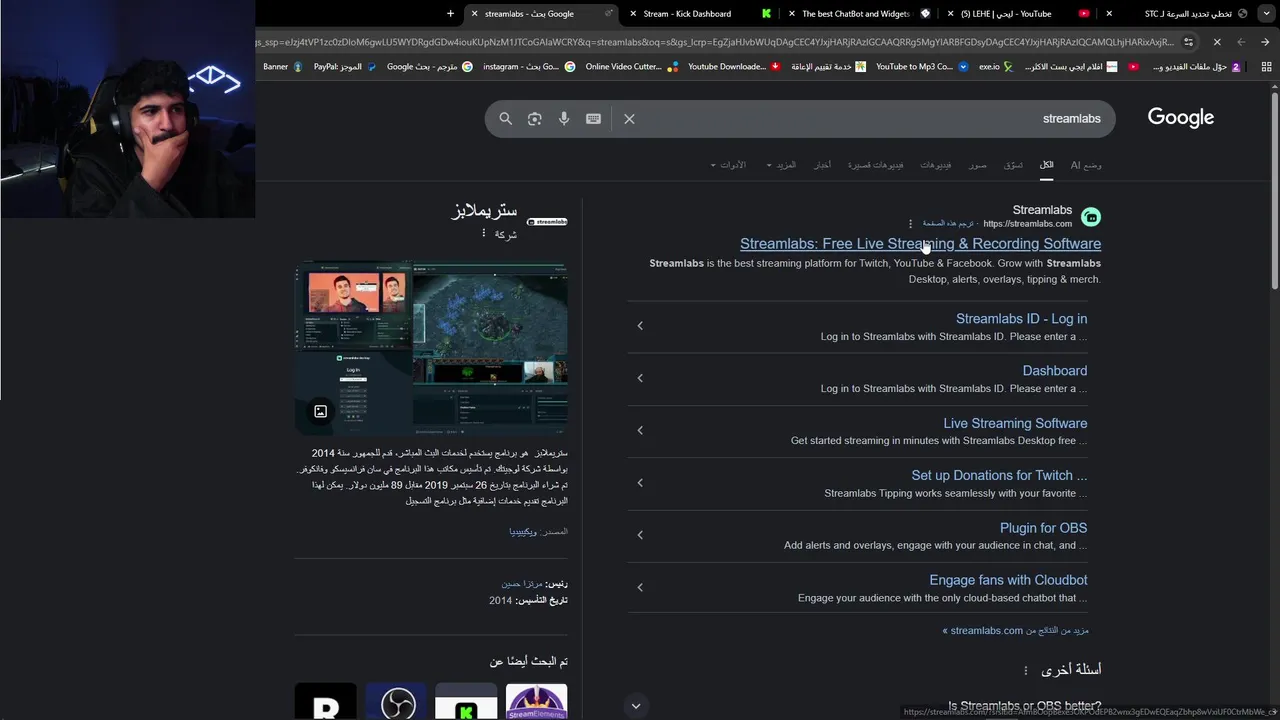Close the Stream - Kick Dashboard tab
Image resolution: width=1280 pixels, height=720 pixels.
(x=634, y=14)
